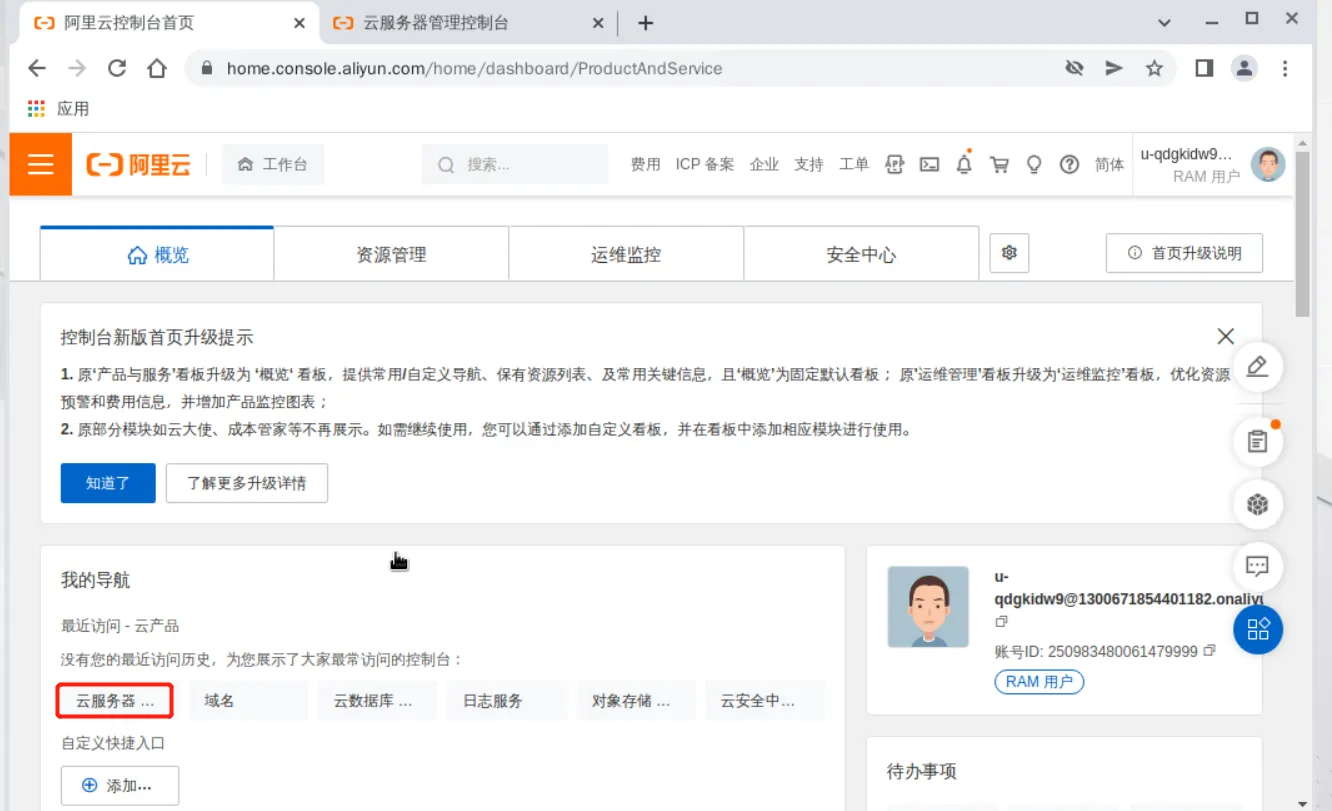1332x811 pixels.
Task: Switch to the 资源管理 tab
Action: pos(391,254)
